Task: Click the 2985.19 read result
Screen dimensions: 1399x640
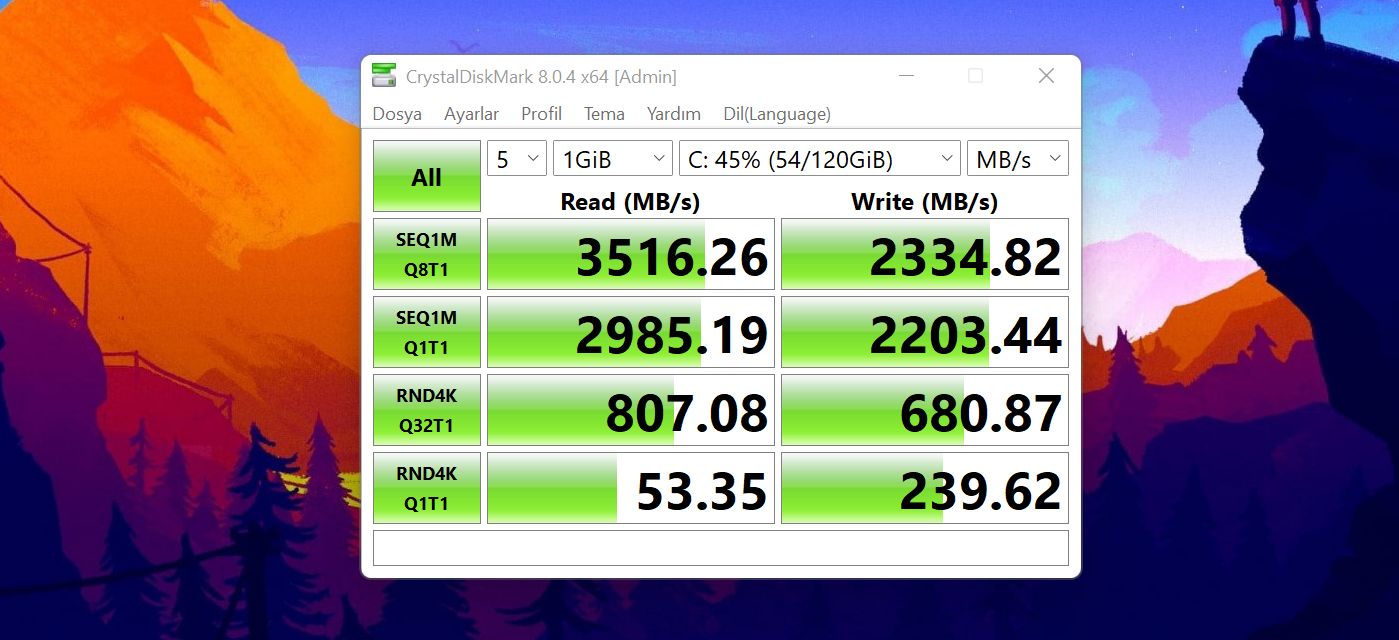Action: click(x=631, y=332)
